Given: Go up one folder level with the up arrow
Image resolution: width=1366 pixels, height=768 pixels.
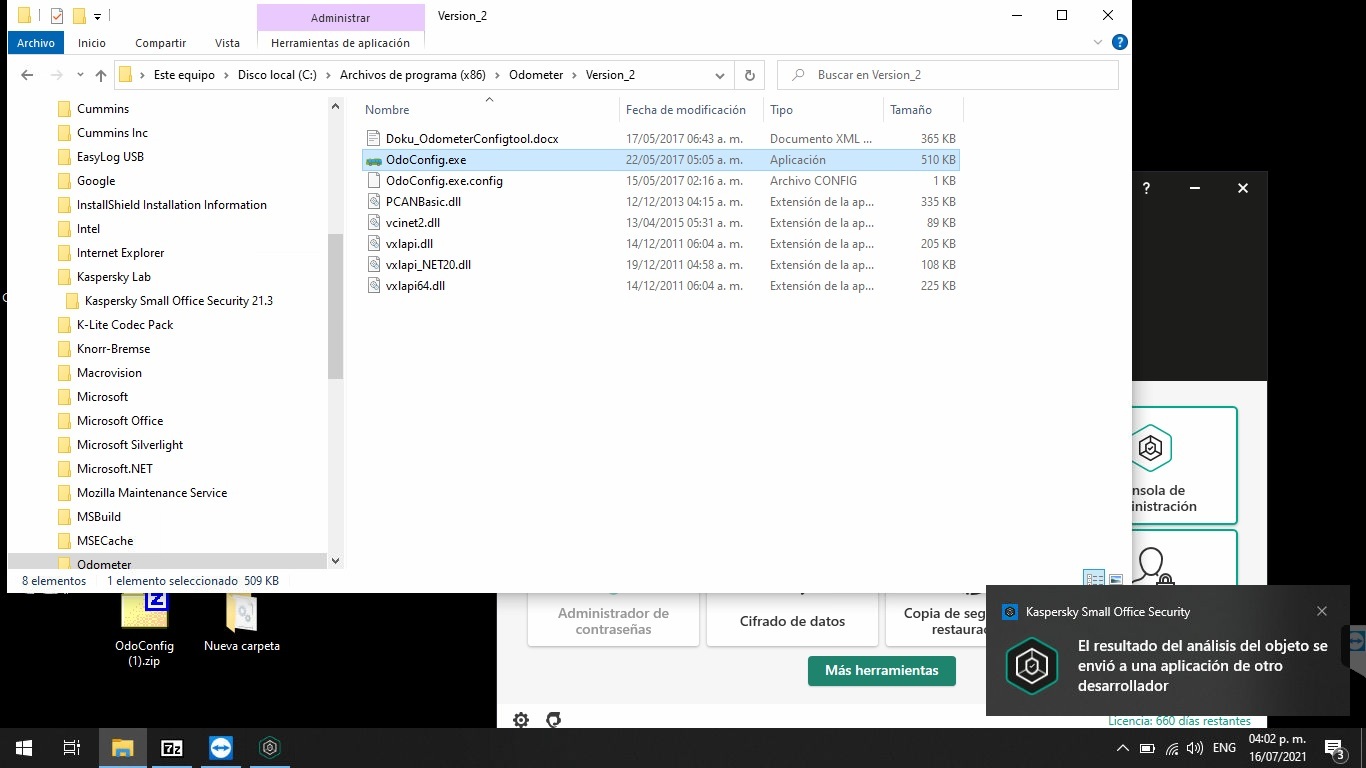Looking at the screenshot, I should pos(100,75).
